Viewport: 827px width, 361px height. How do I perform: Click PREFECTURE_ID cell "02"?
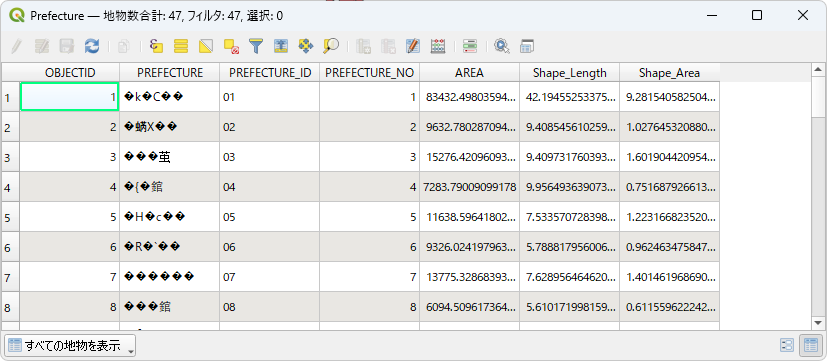(x=270, y=127)
